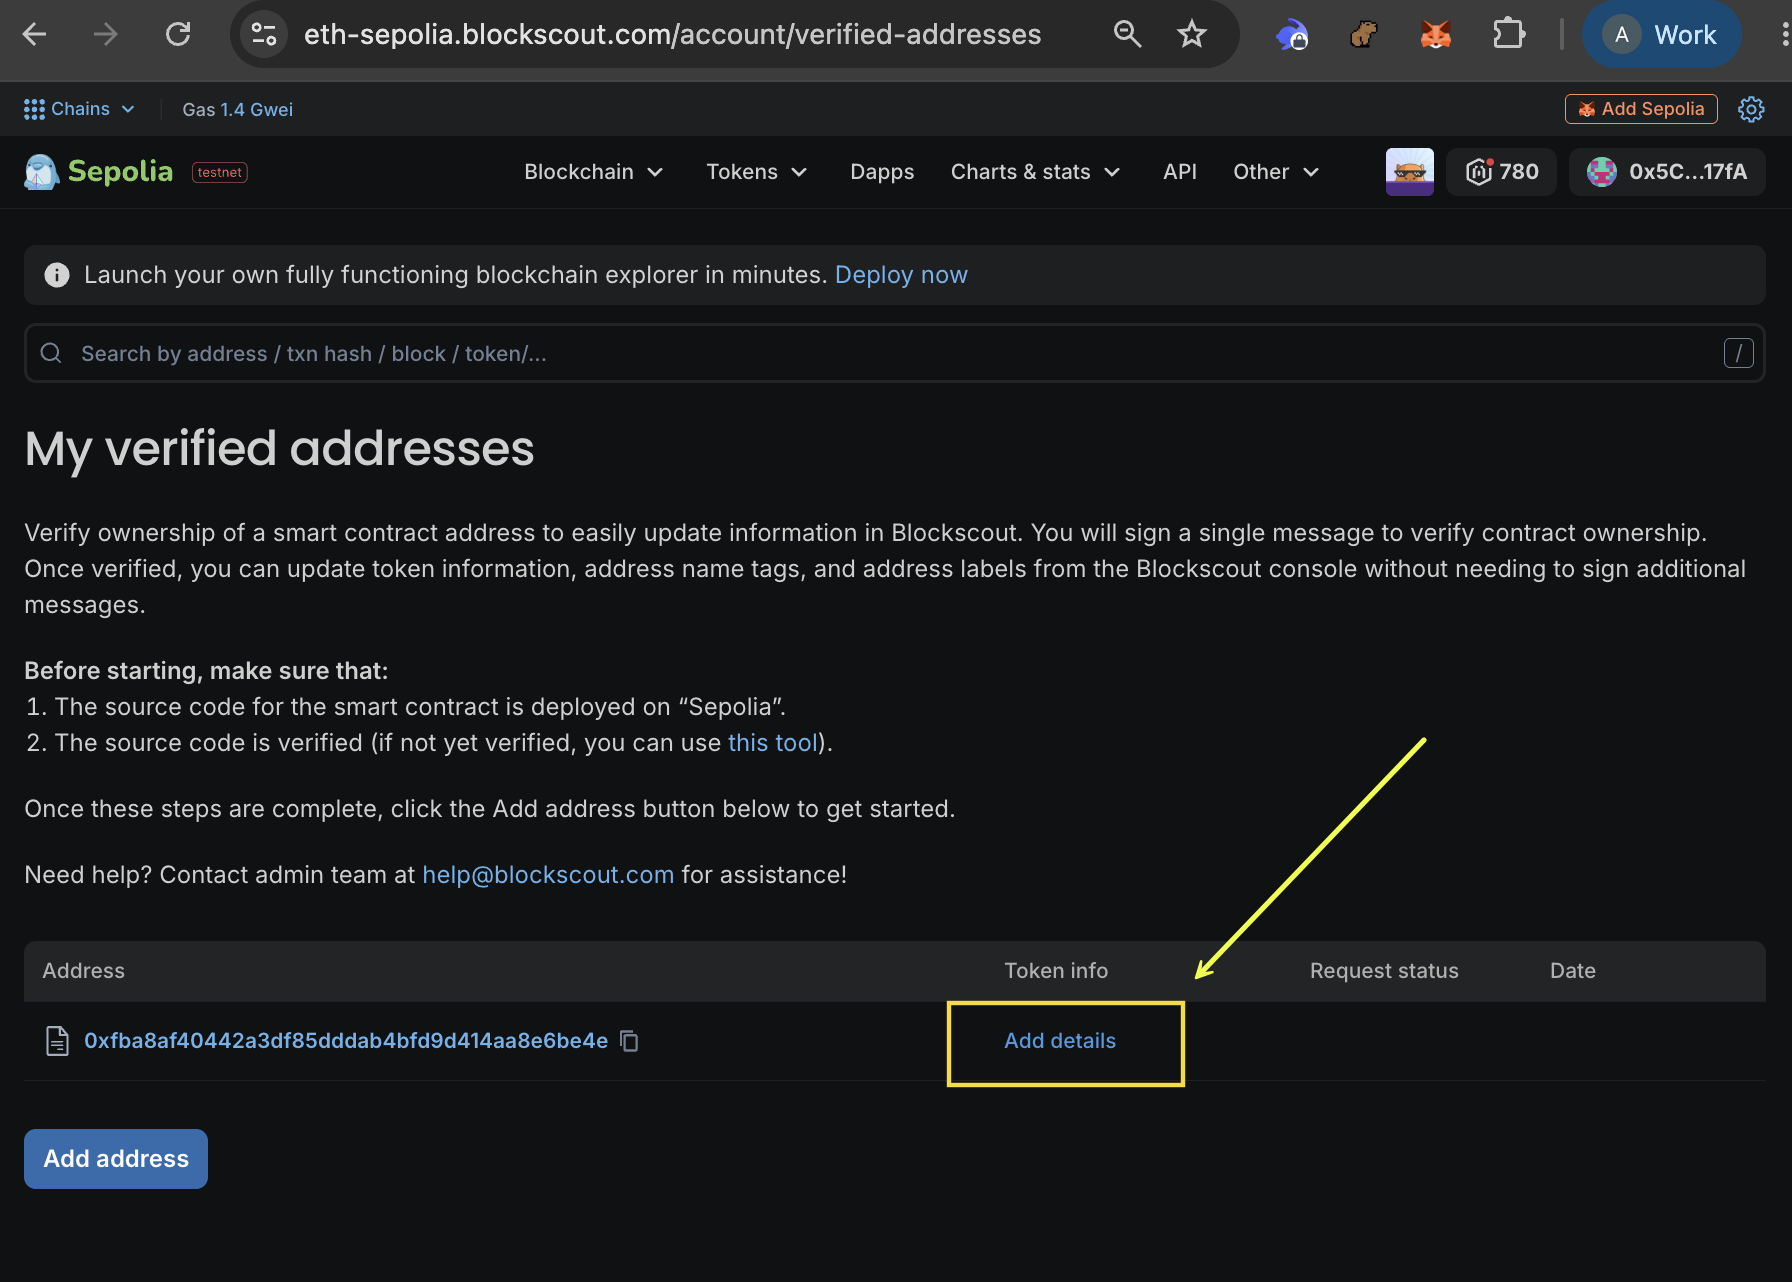Click the Token info column header
1792x1282 pixels.
pos(1056,971)
